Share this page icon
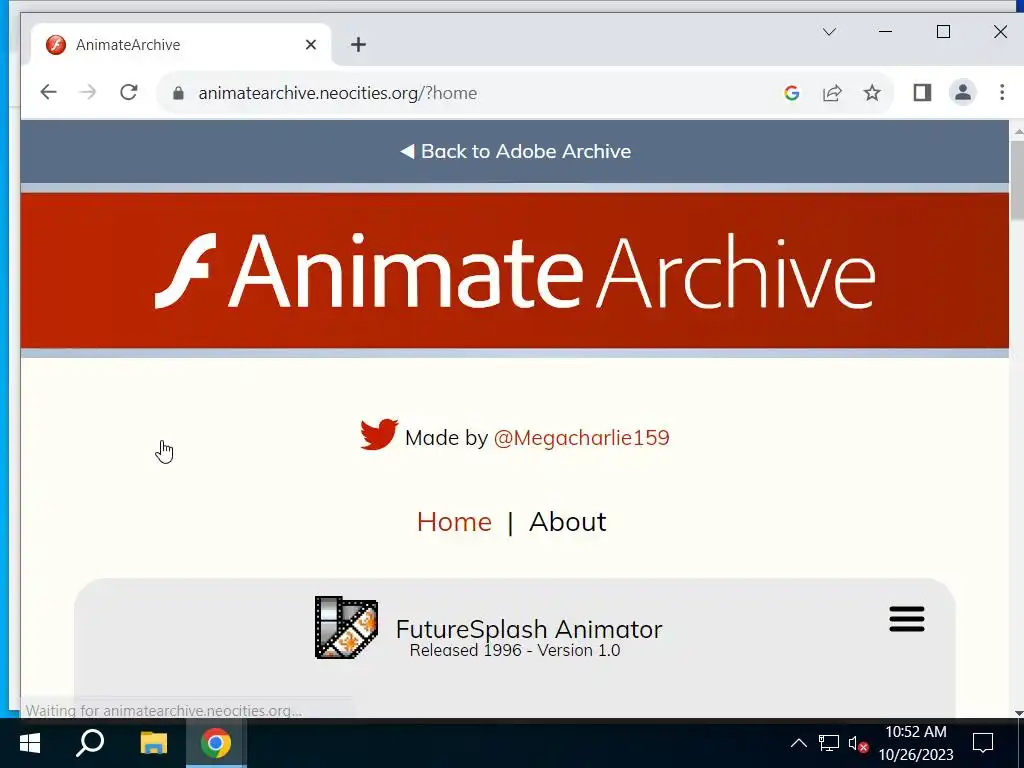Image resolution: width=1024 pixels, height=768 pixels. pos(832,93)
